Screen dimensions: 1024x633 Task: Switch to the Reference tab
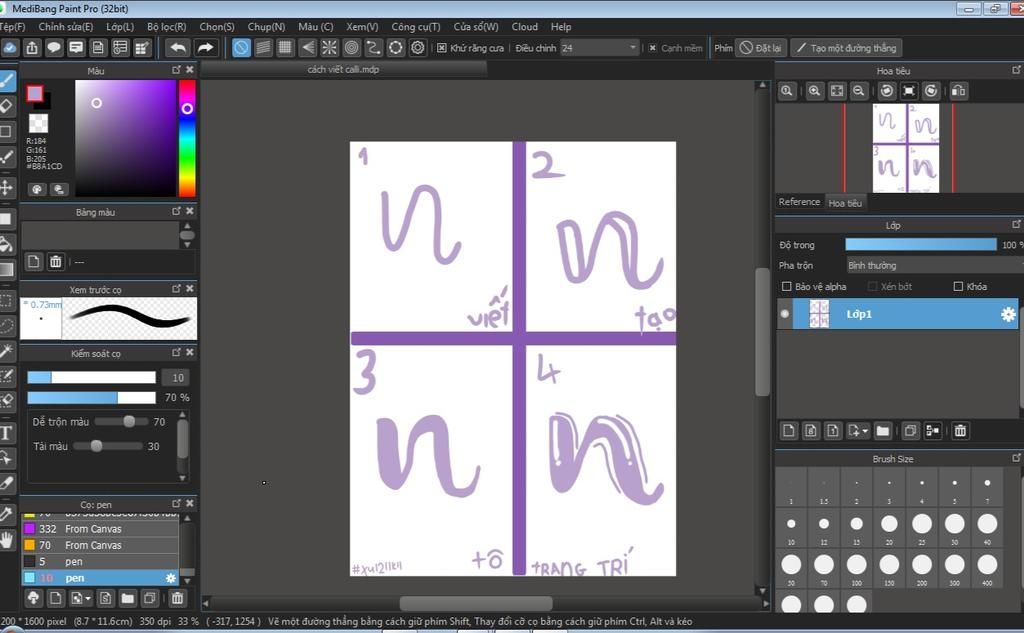(799, 202)
